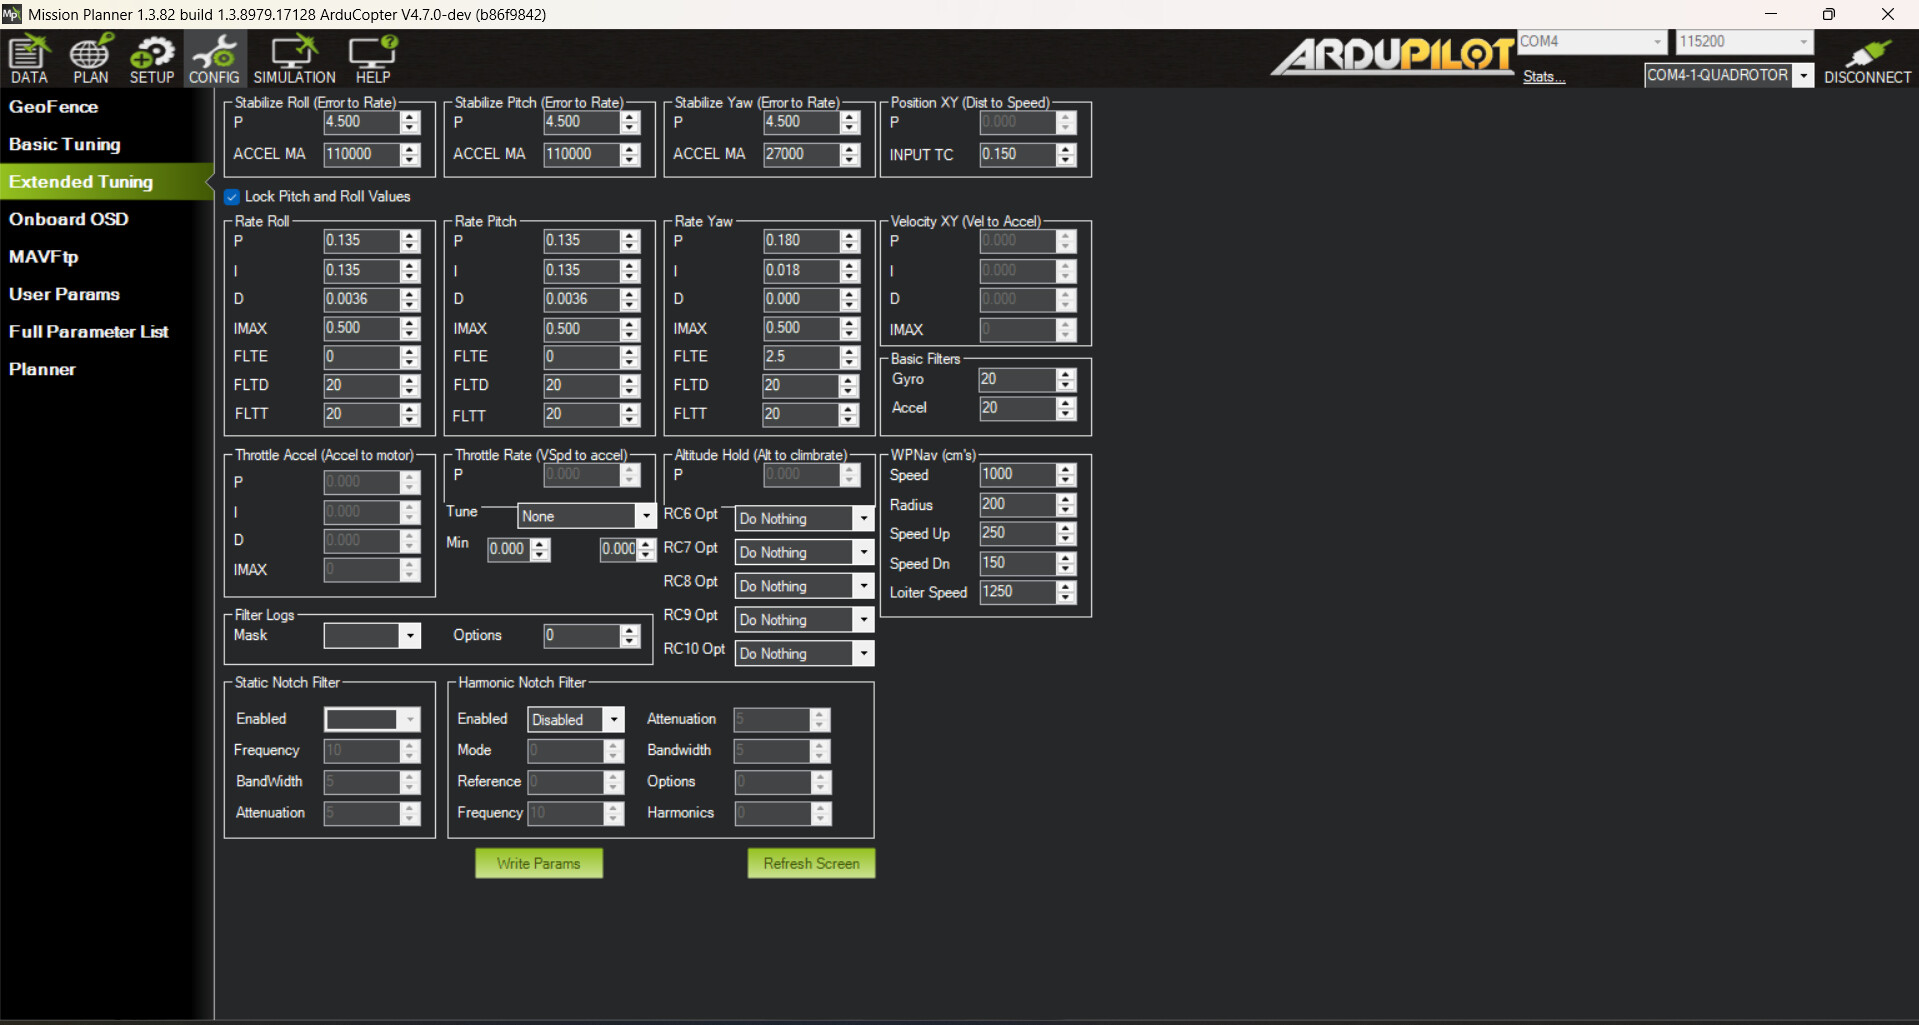This screenshot has height=1025, width=1919.
Task: Switch to Basic Tuning page
Action: [65, 144]
